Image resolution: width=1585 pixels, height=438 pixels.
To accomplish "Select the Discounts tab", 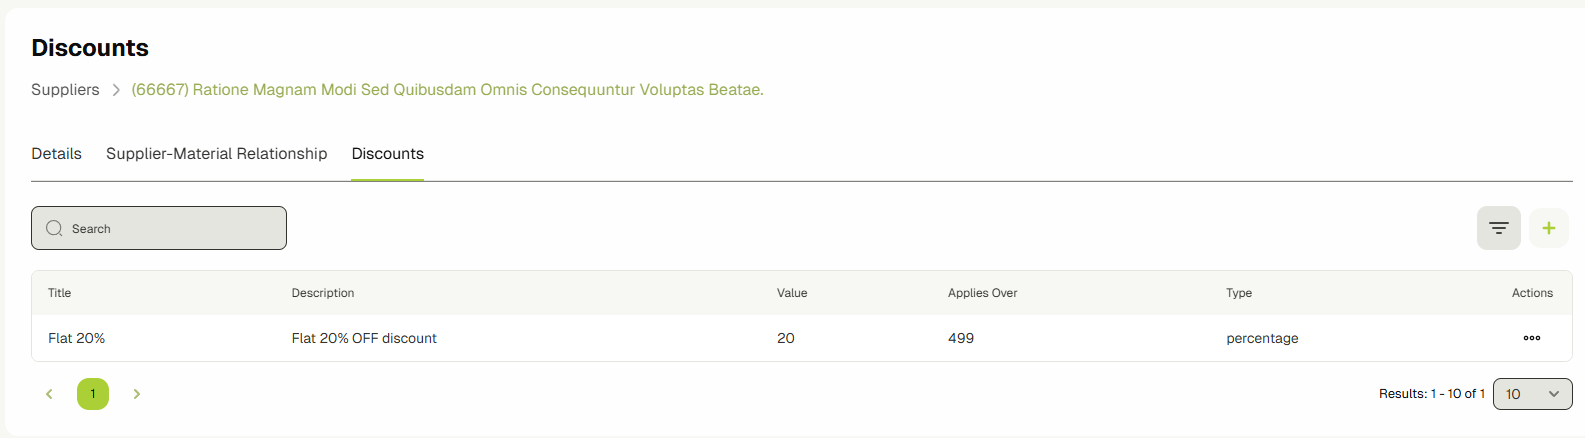I will coord(387,154).
